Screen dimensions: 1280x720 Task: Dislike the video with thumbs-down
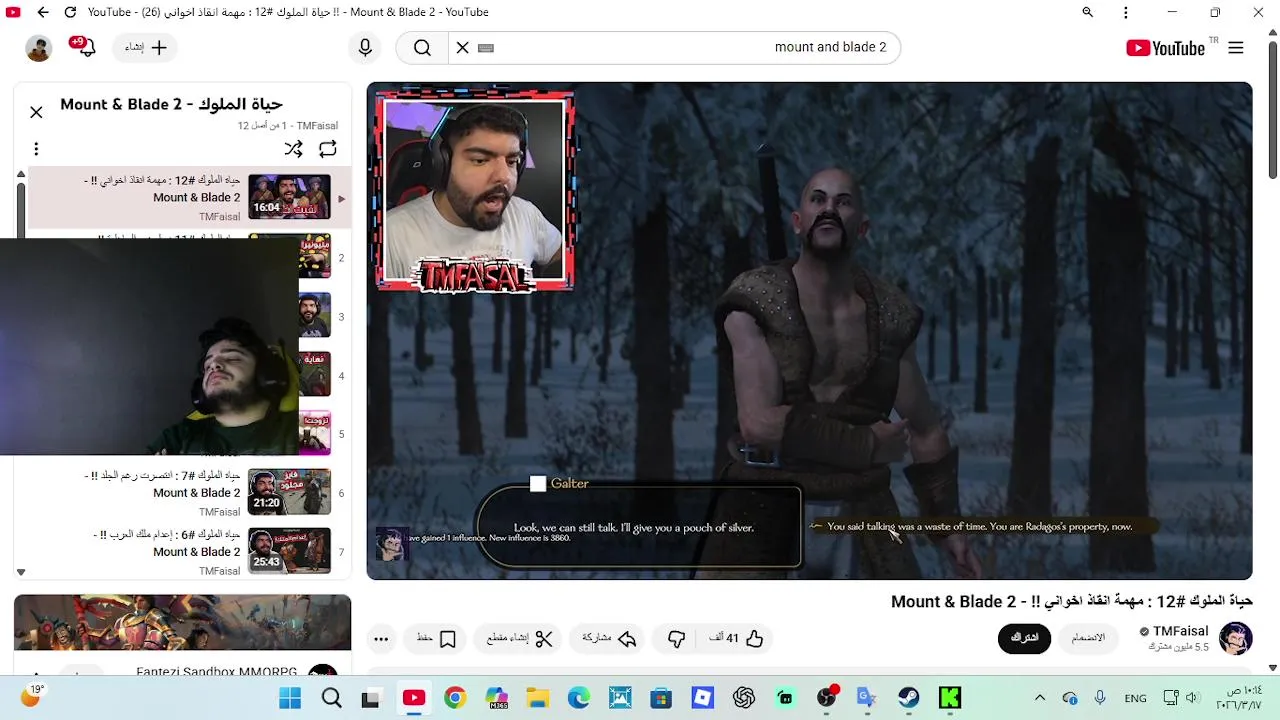coord(677,638)
